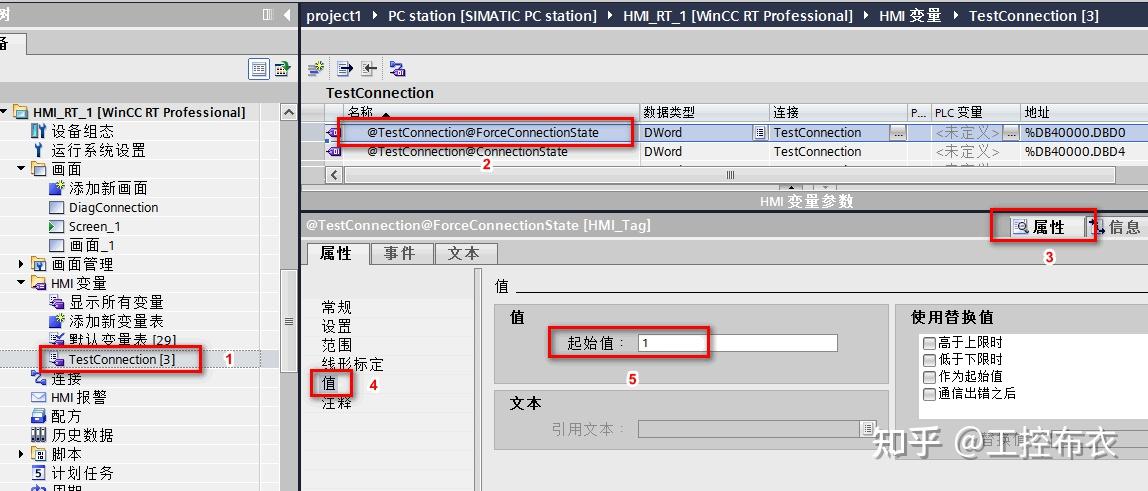Click the 运行系统设置 wrench icon
1148x491 pixels.
[x=39, y=150]
